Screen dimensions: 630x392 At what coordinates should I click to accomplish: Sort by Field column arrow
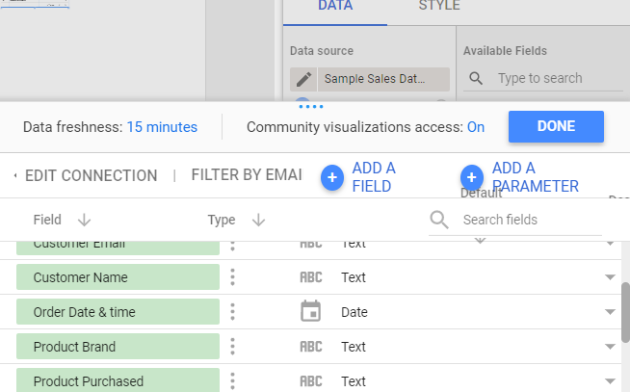click(84, 220)
